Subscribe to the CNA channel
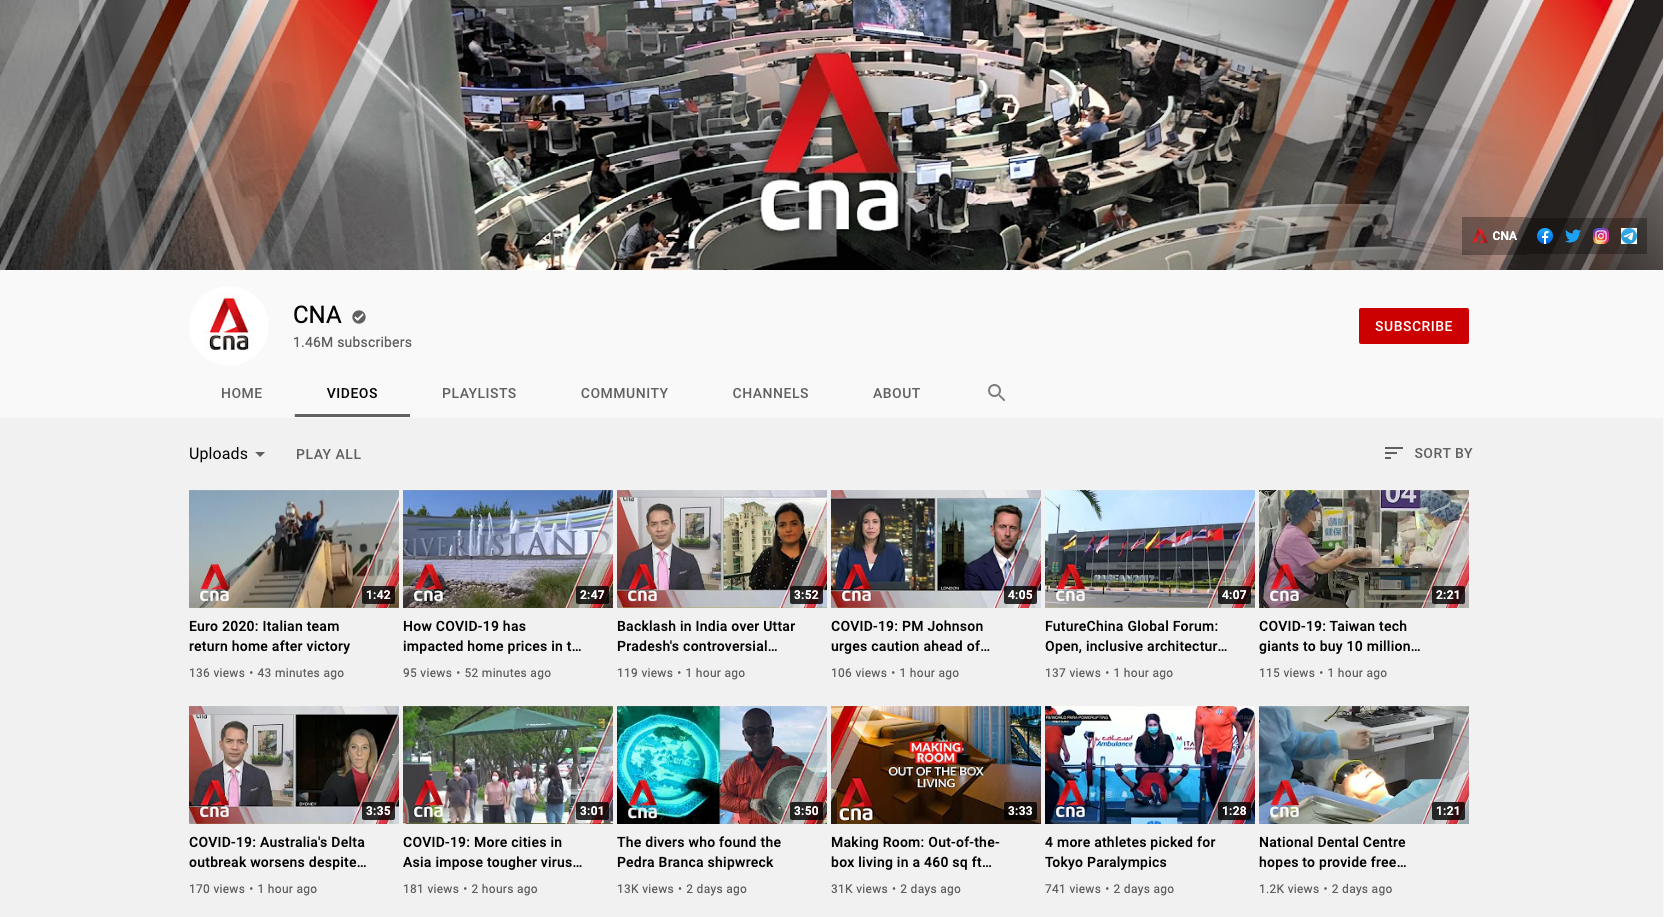 [x=1413, y=326]
